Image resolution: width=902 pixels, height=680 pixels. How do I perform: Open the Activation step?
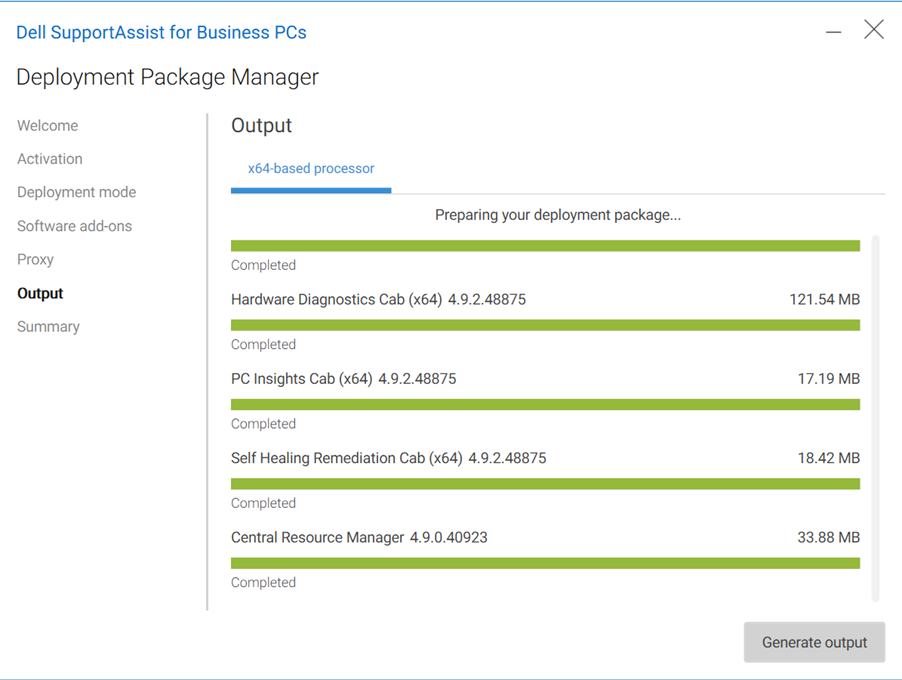[x=49, y=158]
